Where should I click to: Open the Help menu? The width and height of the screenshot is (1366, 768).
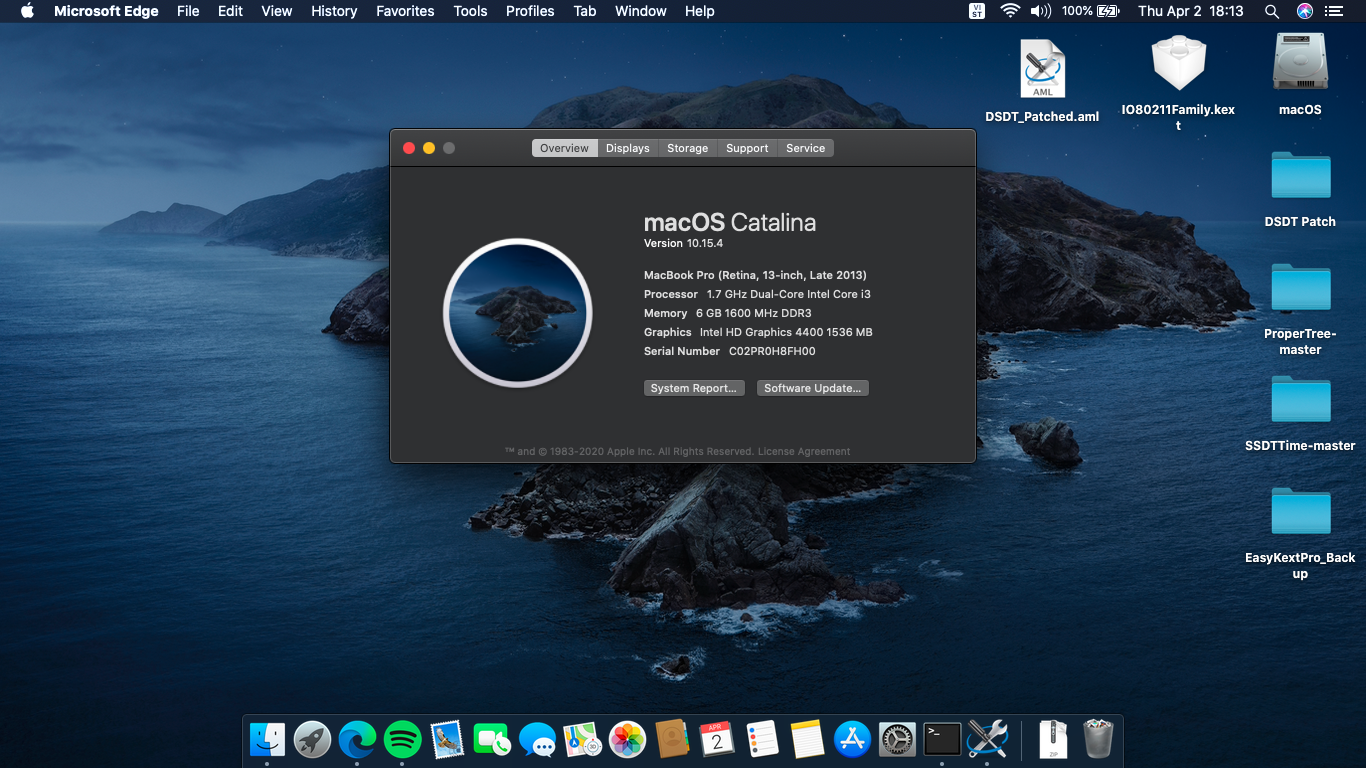click(700, 11)
